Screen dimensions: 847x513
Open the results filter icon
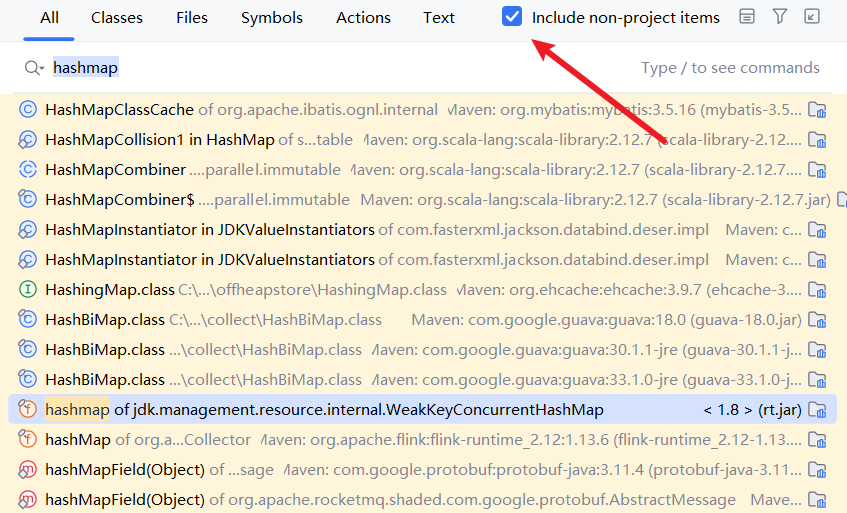click(x=779, y=17)
